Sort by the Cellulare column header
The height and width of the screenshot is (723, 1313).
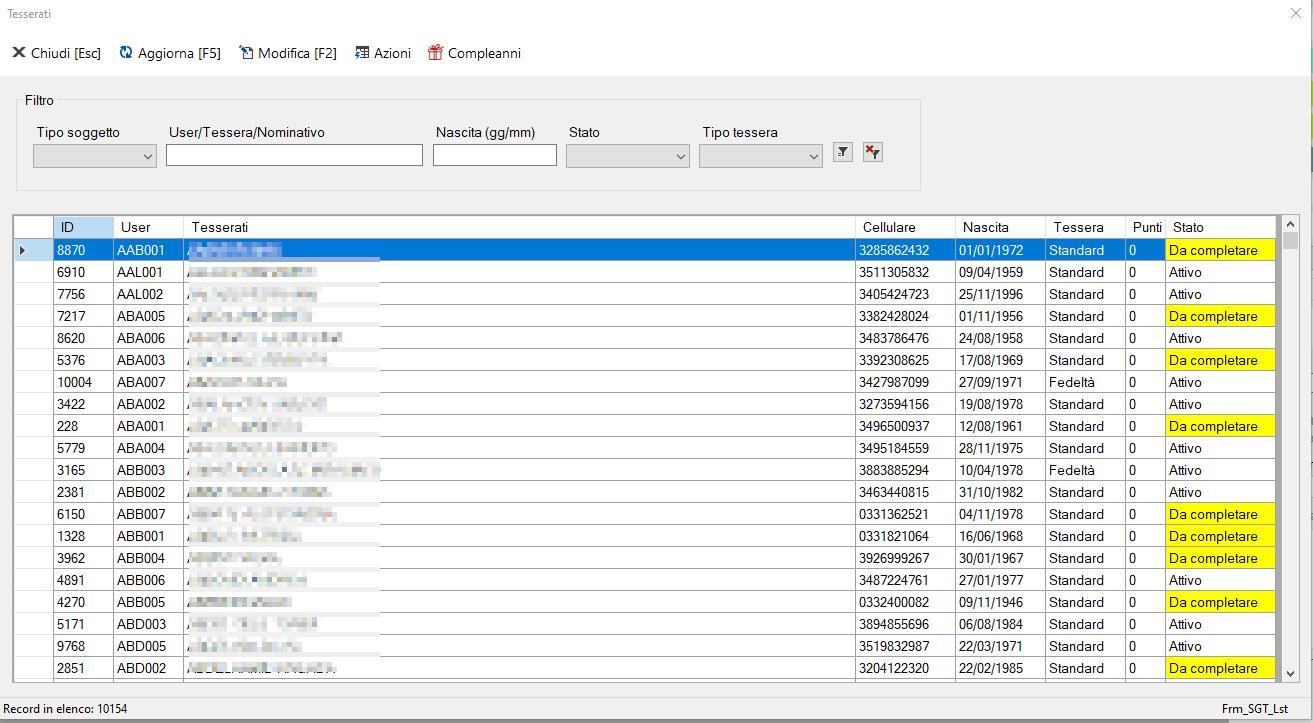tap(906, 227)
